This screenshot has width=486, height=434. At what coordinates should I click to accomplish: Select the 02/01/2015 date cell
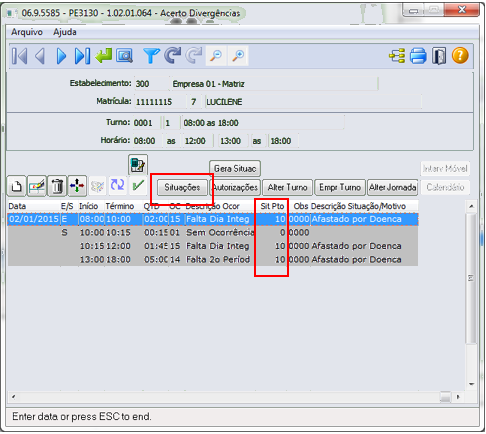tap(34, 219)
